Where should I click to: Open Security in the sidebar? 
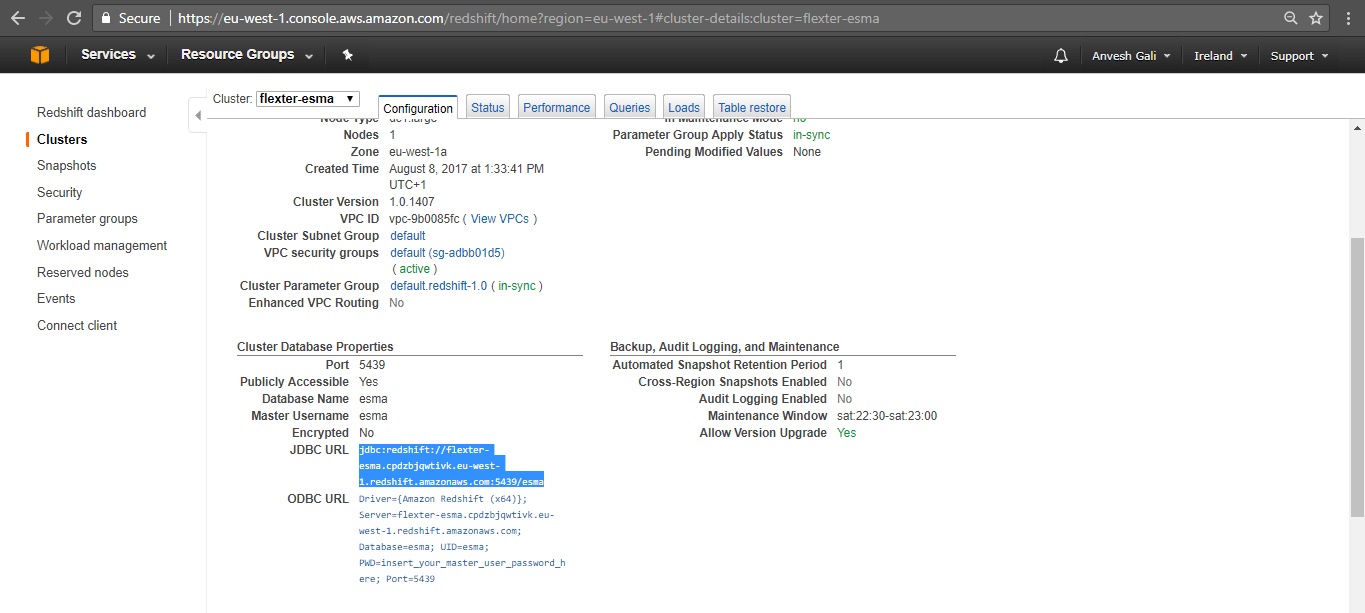(x=60, y=193)
